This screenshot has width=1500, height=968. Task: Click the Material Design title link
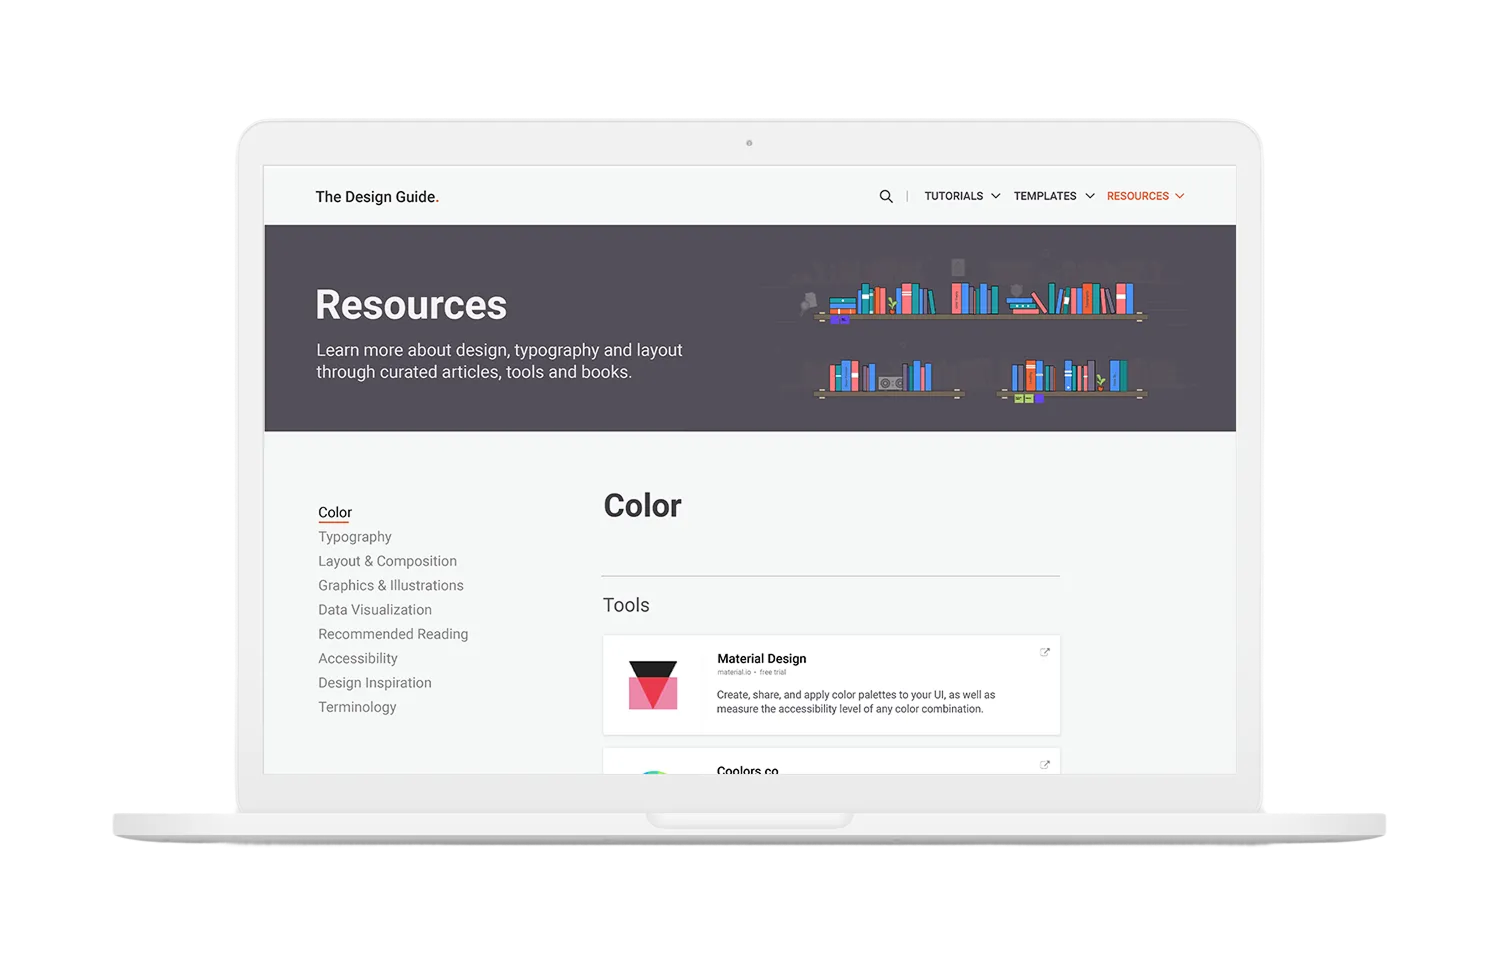(x=761, y=658)
